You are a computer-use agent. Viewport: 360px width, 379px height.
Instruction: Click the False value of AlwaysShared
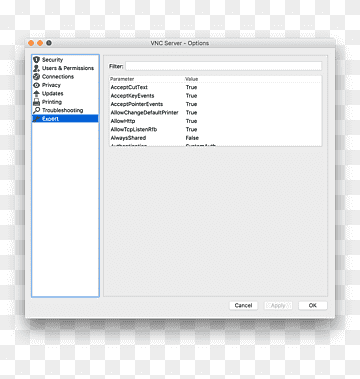click(x=192, y=138)
